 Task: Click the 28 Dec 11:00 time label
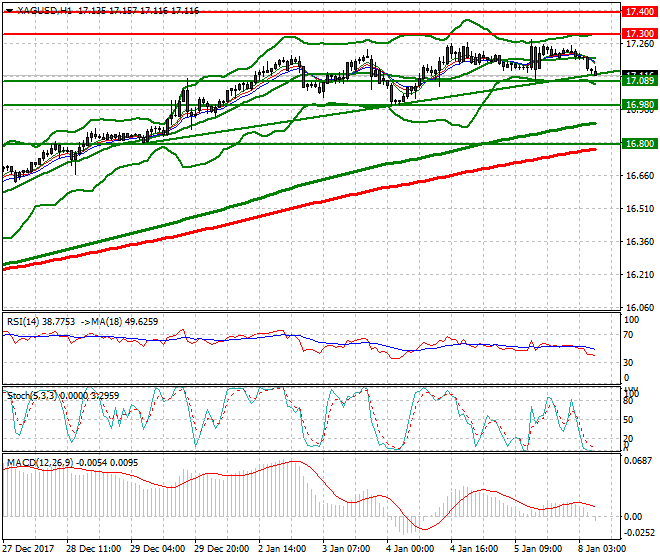[93, 549]
